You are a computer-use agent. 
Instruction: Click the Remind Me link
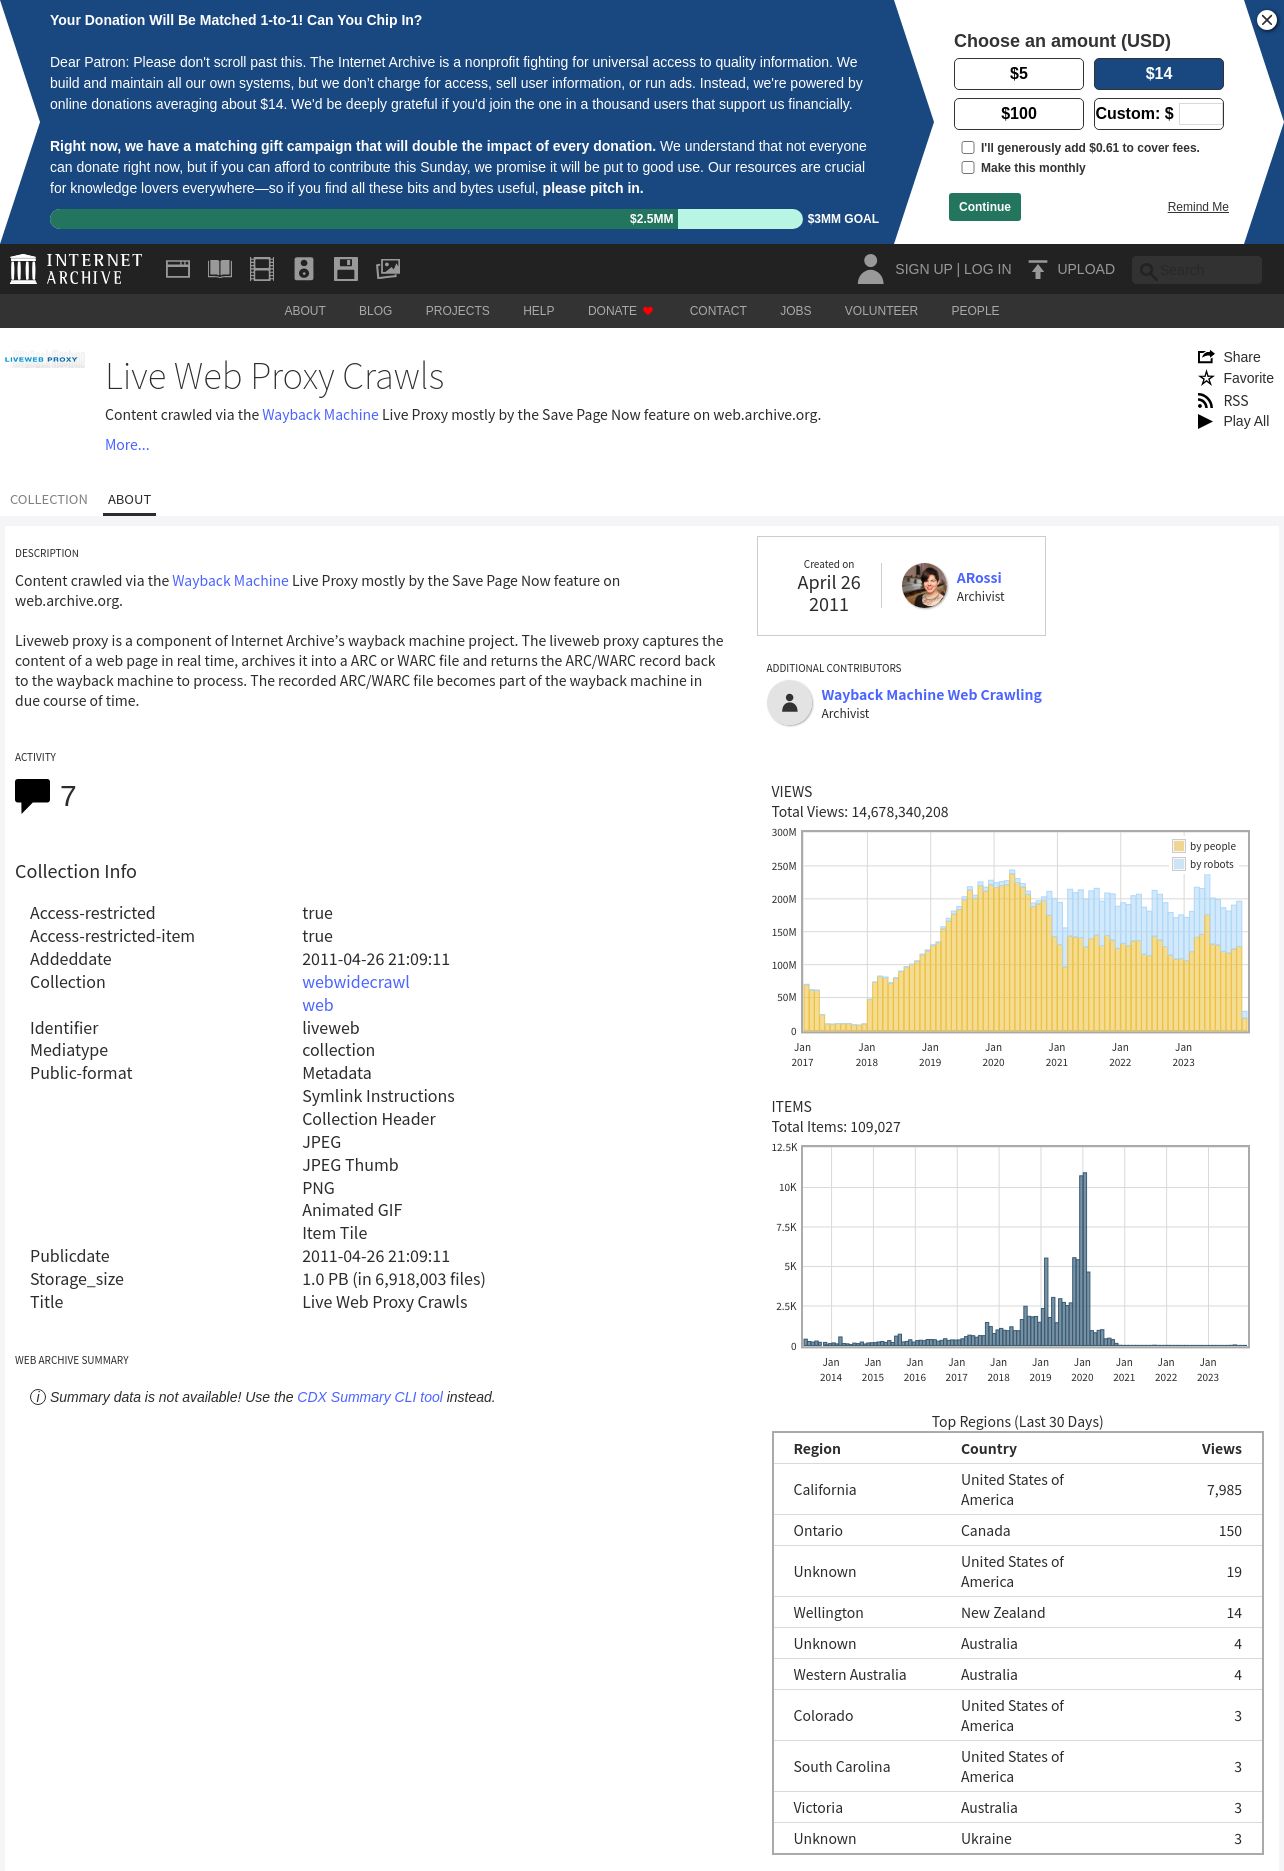coord(1198,207)
